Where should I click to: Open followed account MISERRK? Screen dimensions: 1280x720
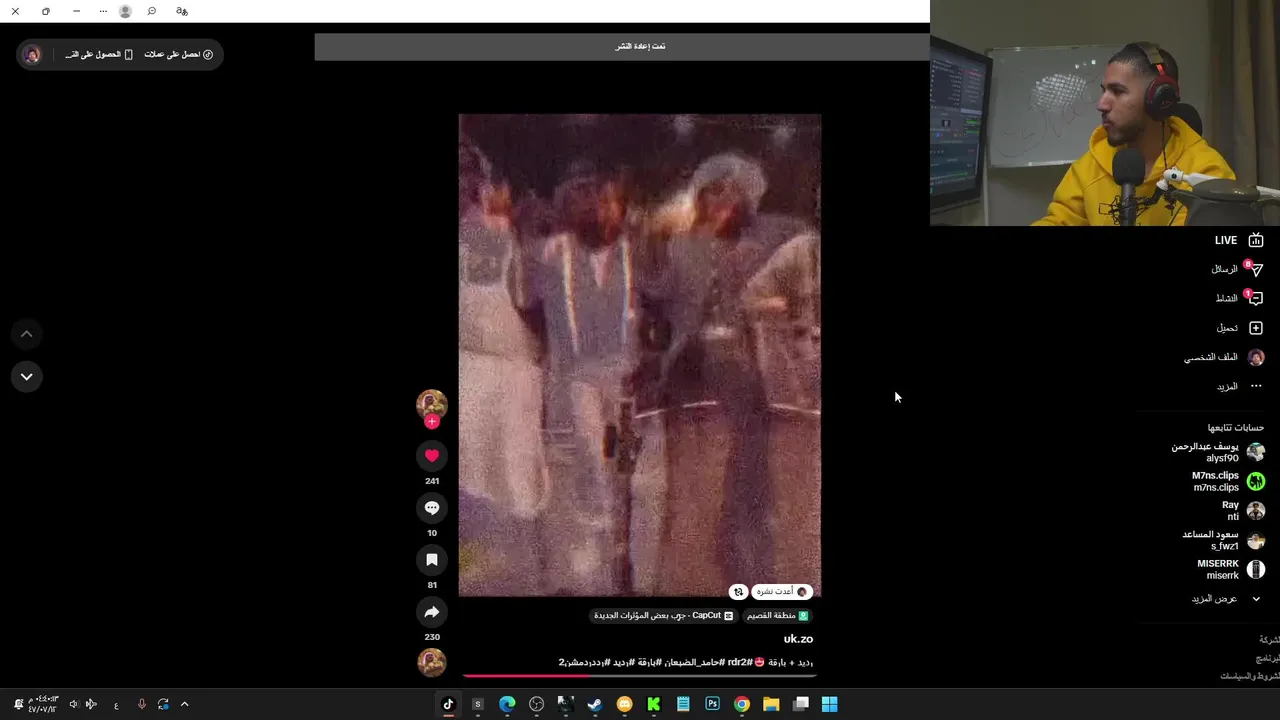(1231, 569)
